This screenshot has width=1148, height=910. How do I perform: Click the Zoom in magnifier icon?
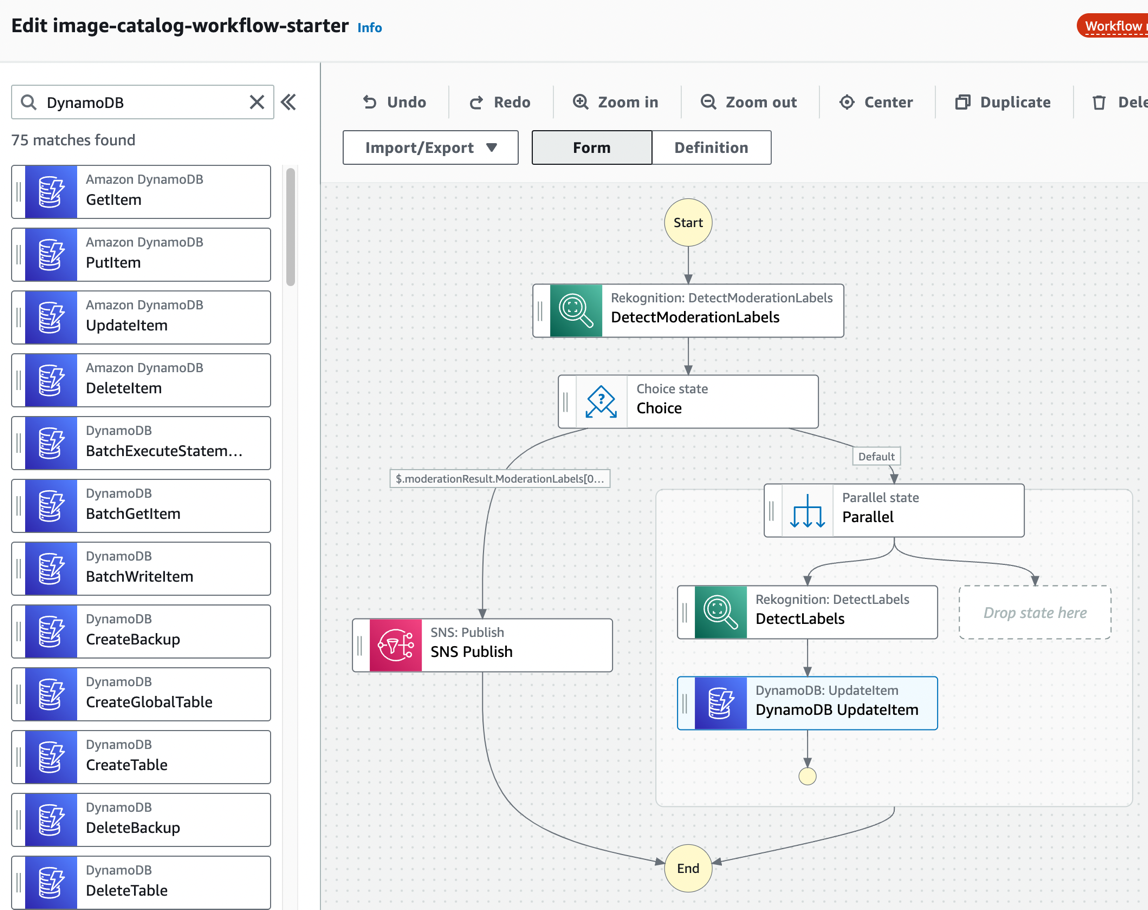click(x=581, y=102)
